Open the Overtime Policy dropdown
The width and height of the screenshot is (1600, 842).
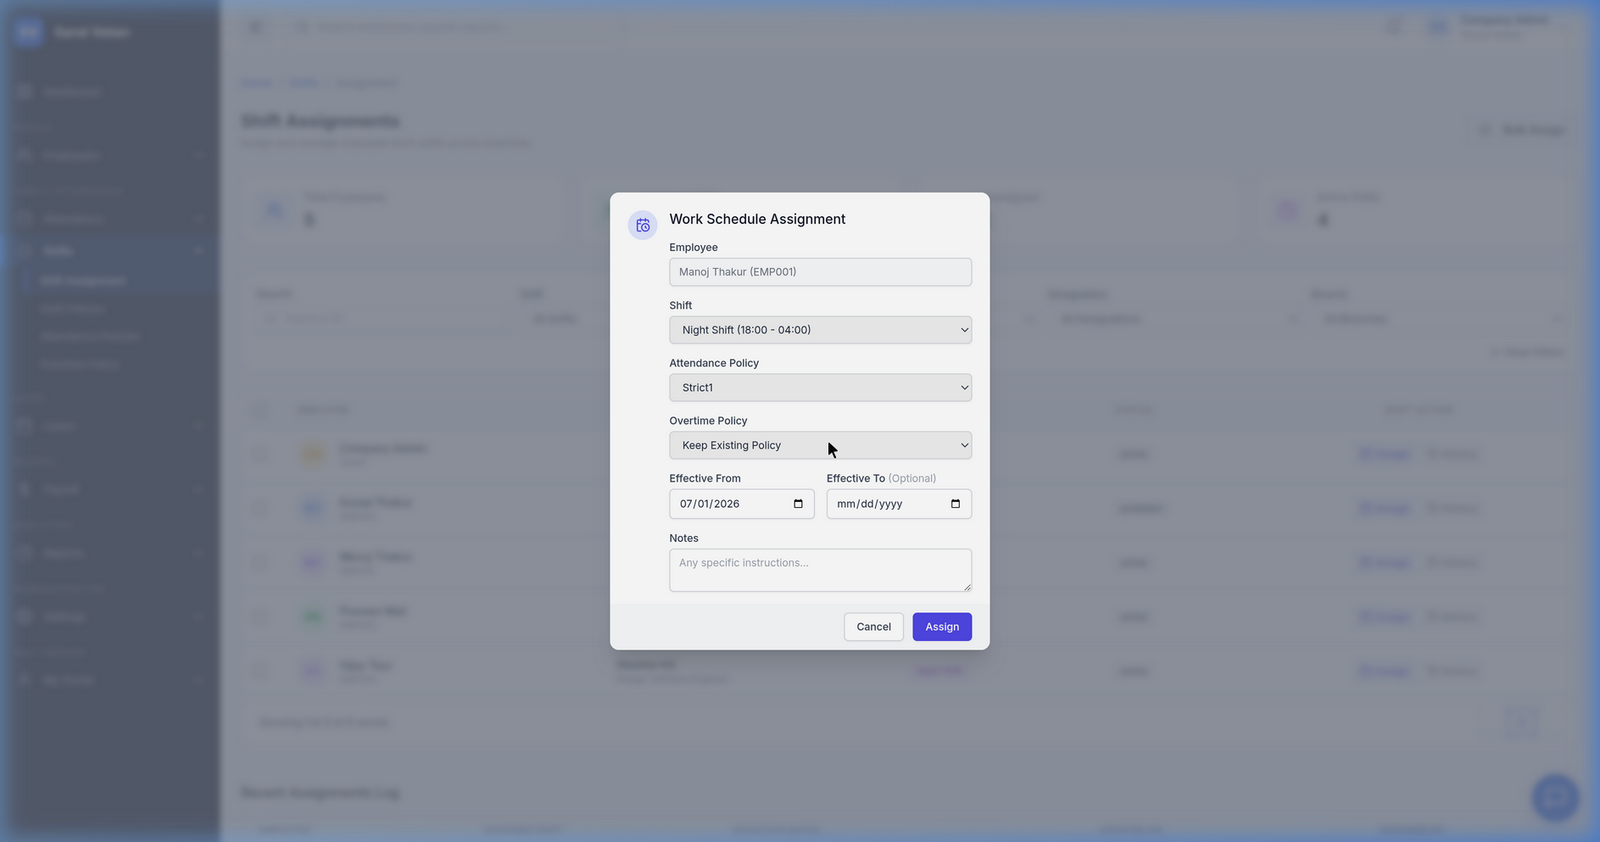pyautogui.click(x=820, y=446)
